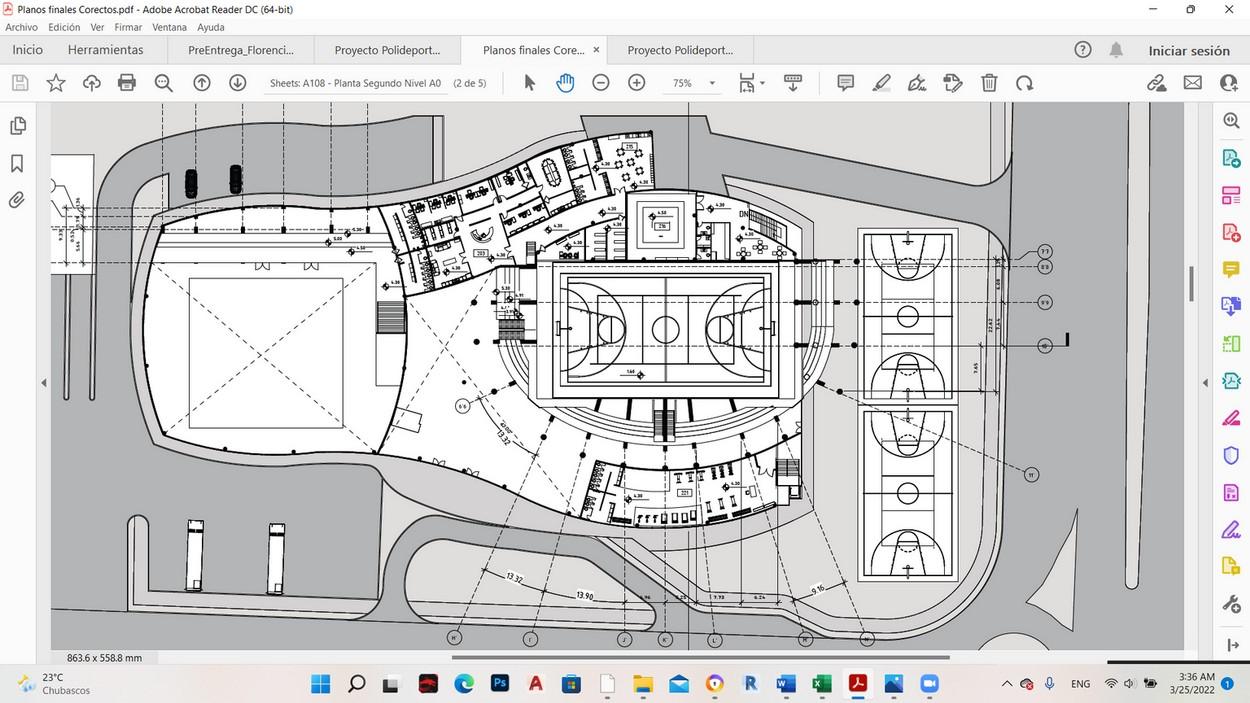Click the upload to cloud icon

tap(91, 83)
